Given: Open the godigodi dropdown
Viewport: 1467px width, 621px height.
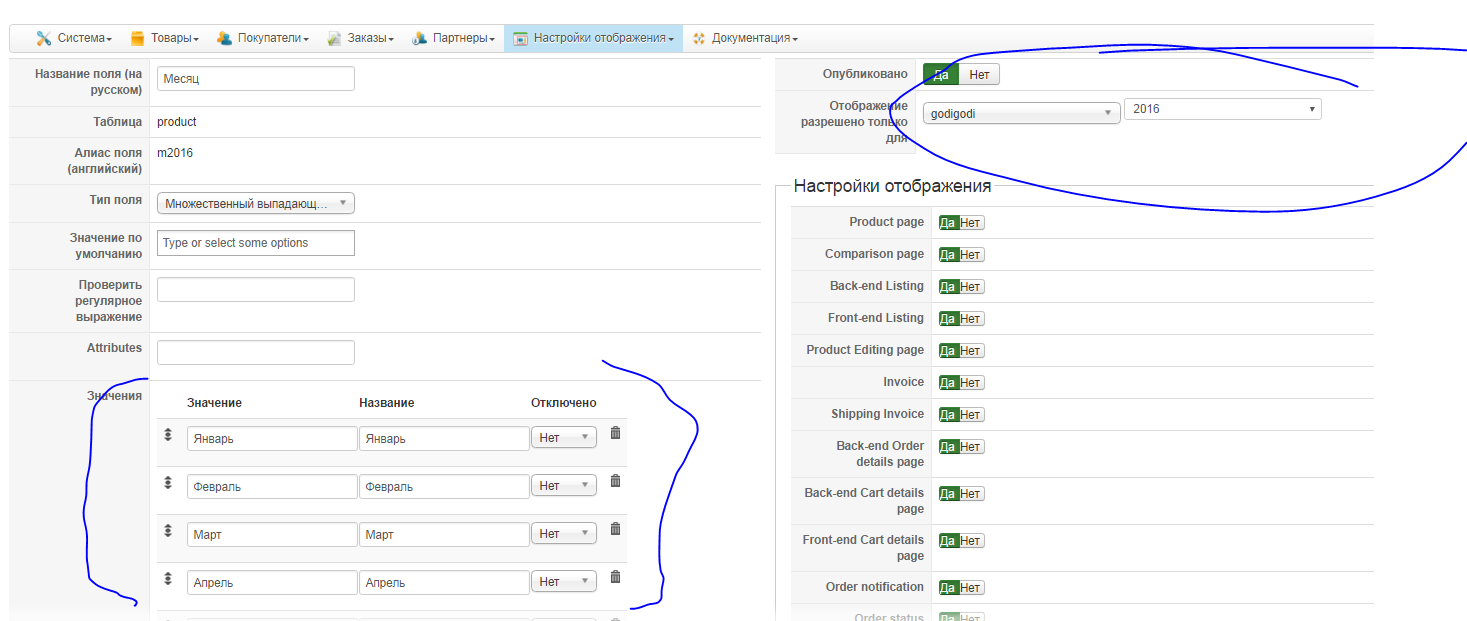Looking at the screenshot, I should [1021, 113].
